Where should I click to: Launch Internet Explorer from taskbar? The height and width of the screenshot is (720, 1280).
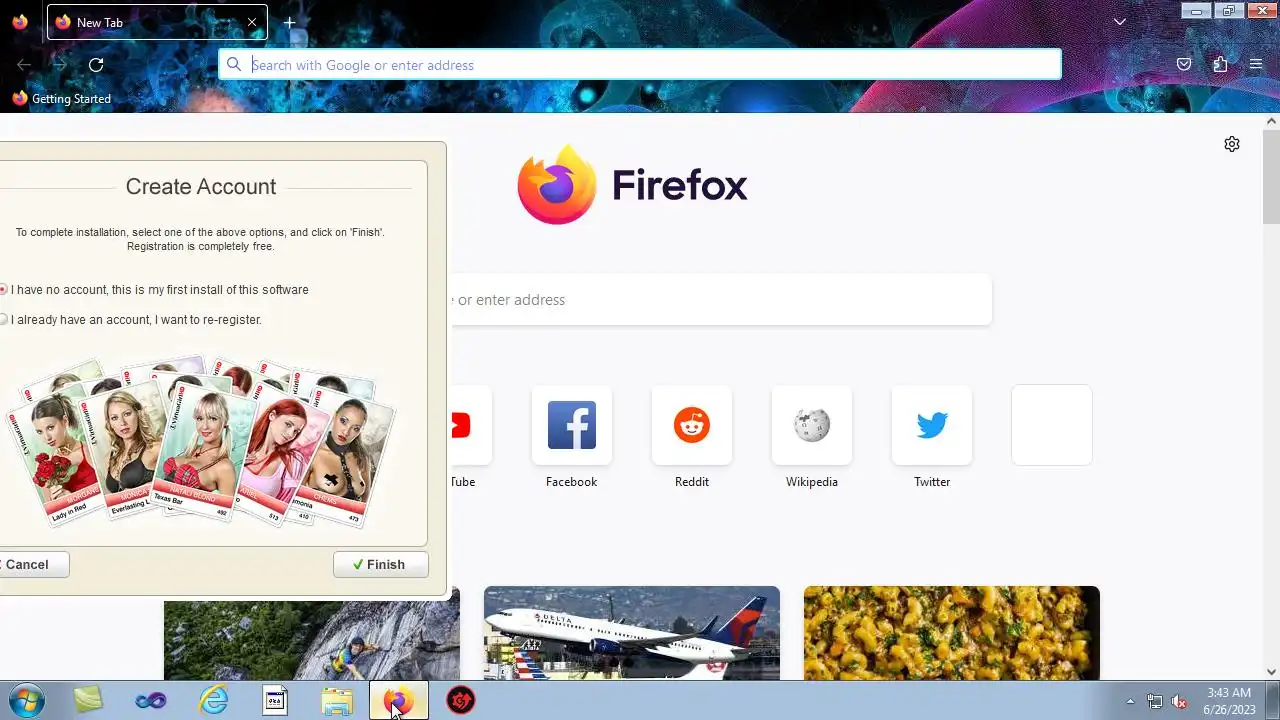coord(213,701)
